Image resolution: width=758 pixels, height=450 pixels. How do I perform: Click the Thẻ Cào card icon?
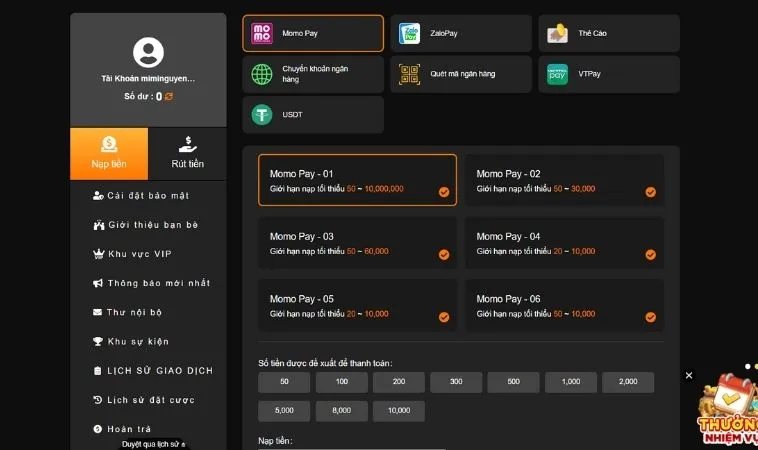(557, 33)
